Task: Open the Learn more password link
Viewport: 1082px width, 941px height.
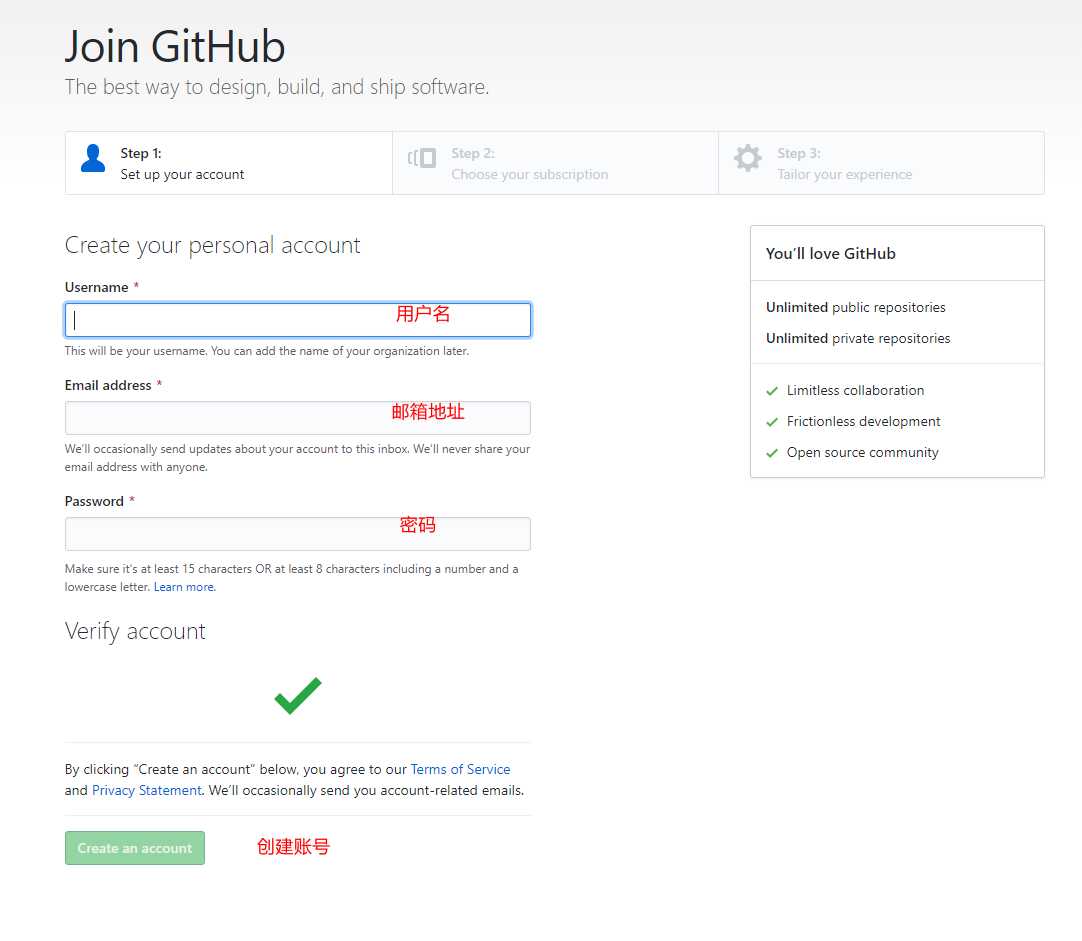Action: point(184,587)
